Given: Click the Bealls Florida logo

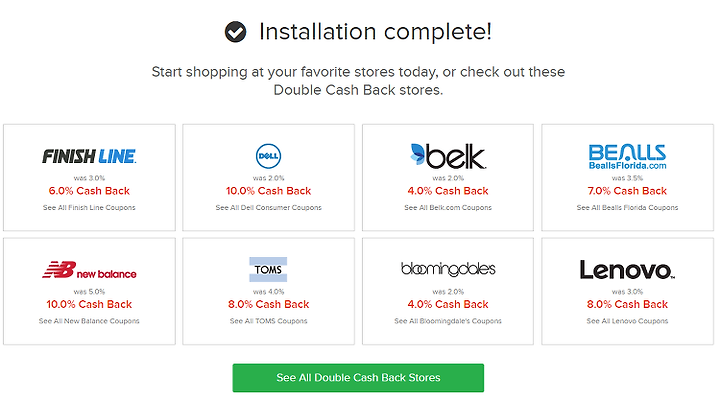Looking at the screenshot, I should tap(627, 157).
